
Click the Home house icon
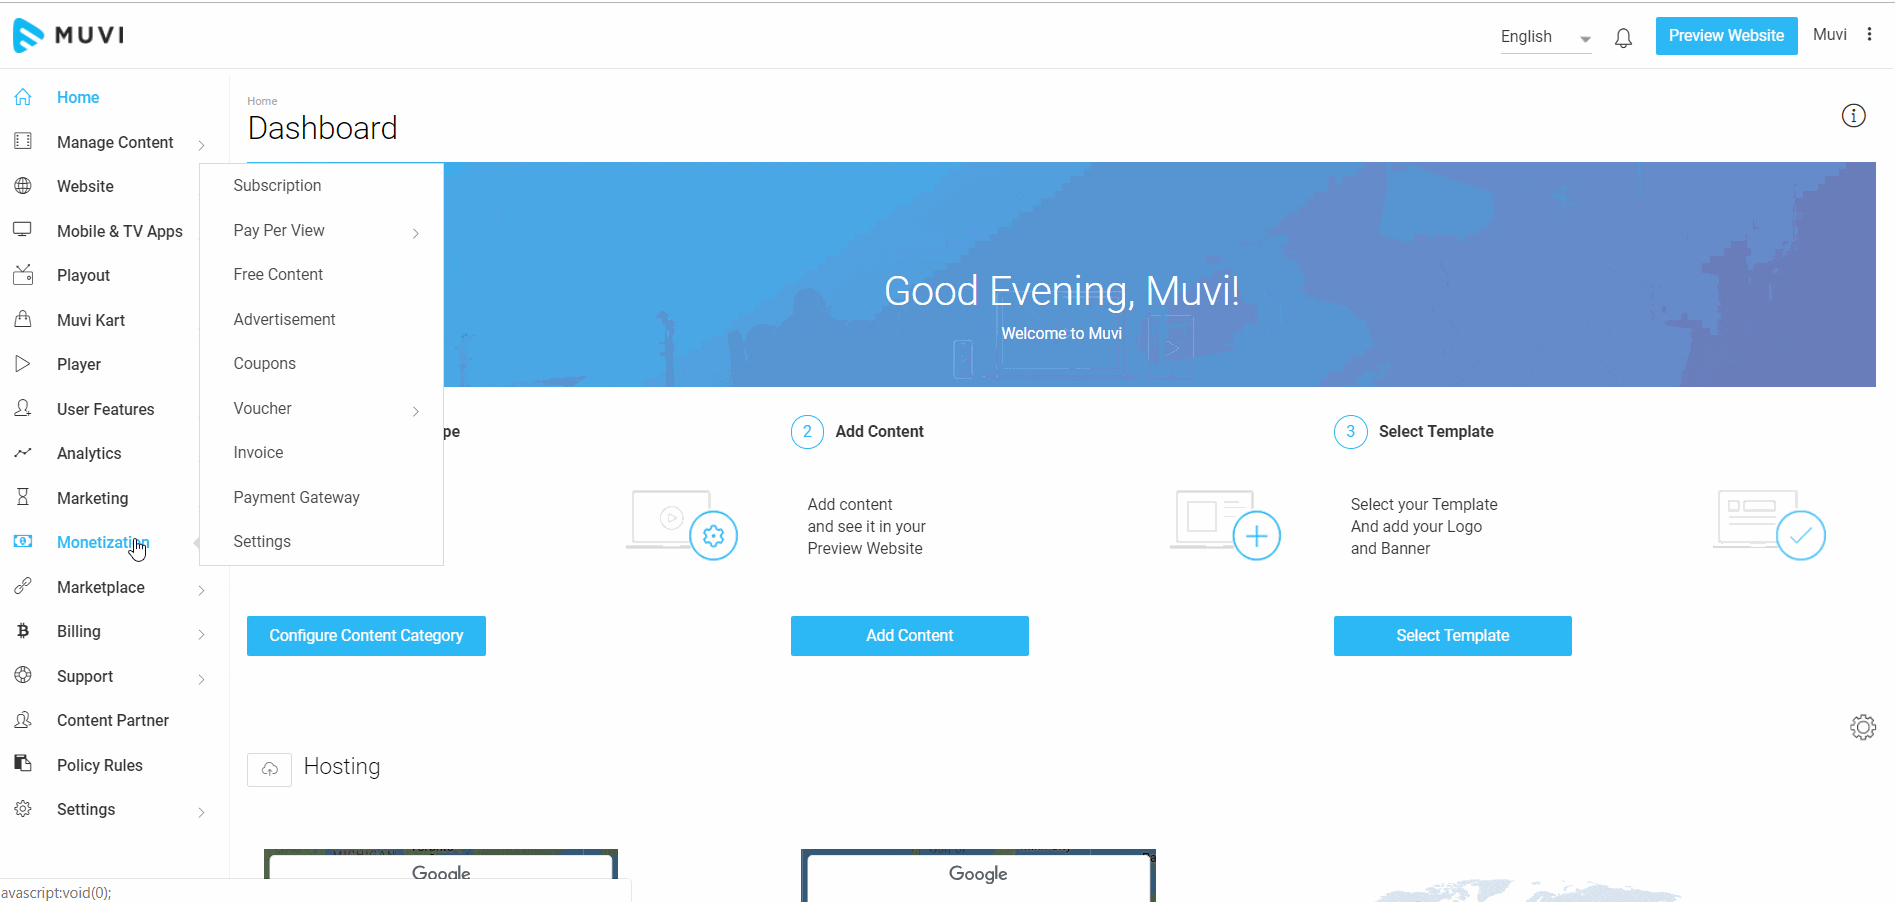click(23, 97)
